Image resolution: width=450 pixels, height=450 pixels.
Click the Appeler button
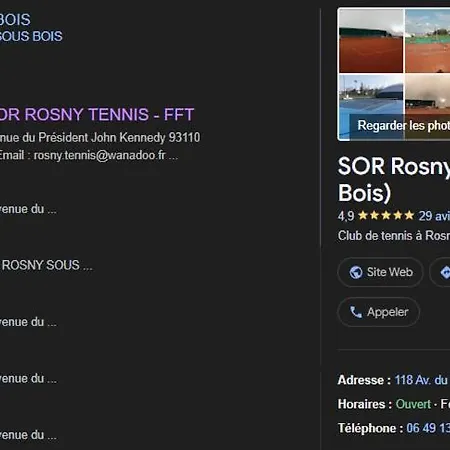pyautogui.click(x=379, y=312)
